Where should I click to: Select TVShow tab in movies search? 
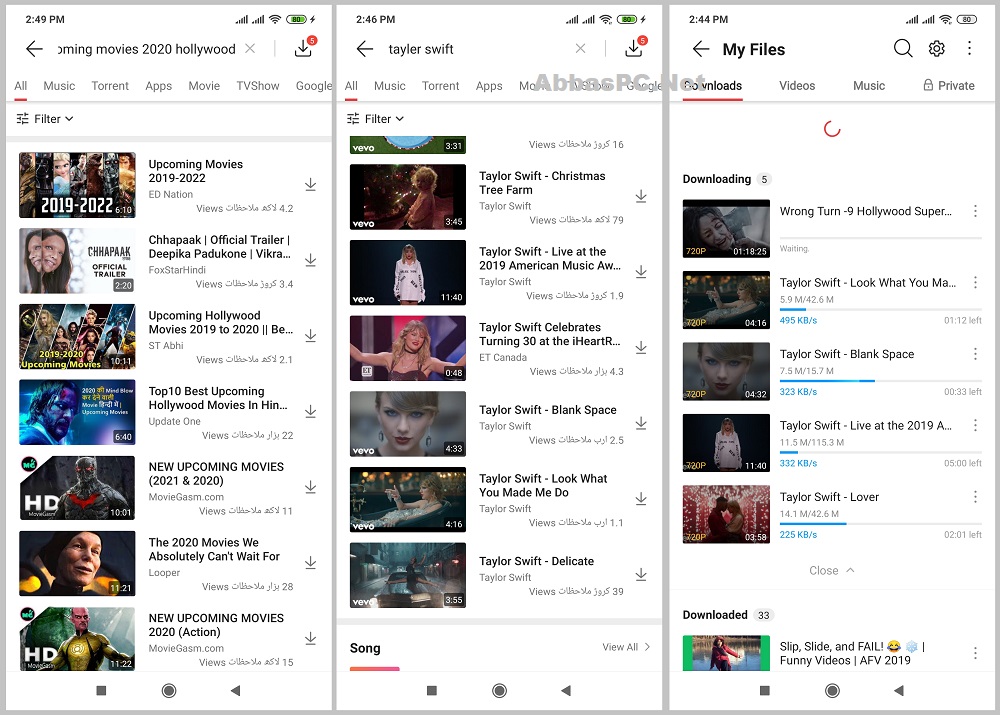pos(258,85)
